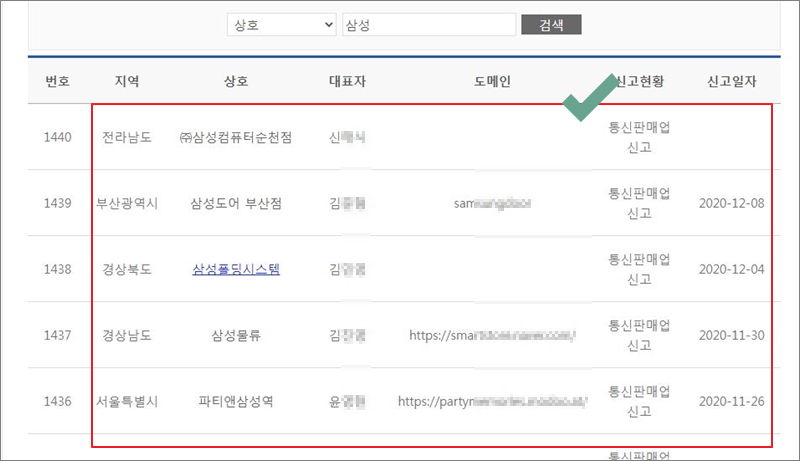Click the 경상남도 region cell

click(x=127, y=336)
